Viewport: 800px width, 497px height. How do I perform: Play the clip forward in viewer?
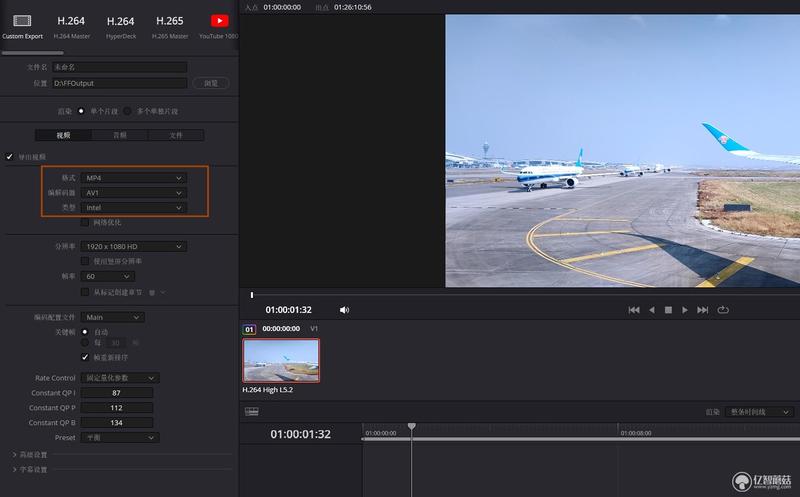pos(685,310)
